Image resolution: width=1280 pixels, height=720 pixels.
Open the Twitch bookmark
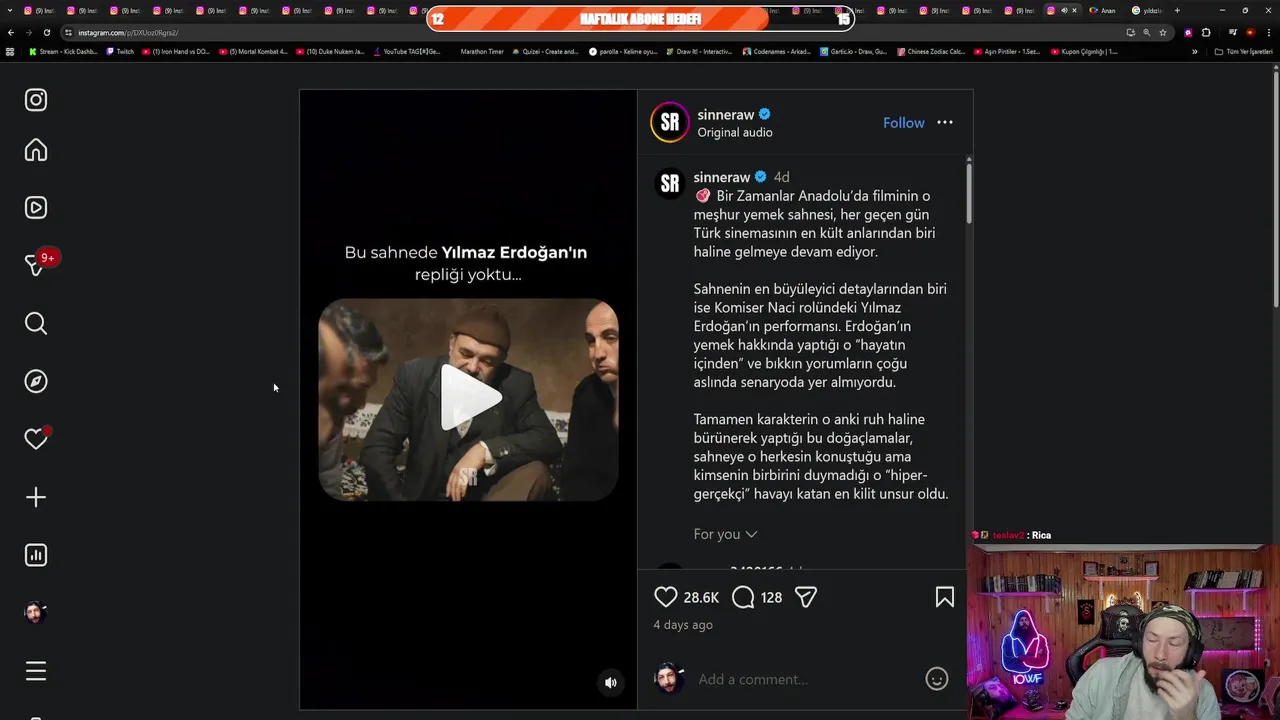point(120,51)
